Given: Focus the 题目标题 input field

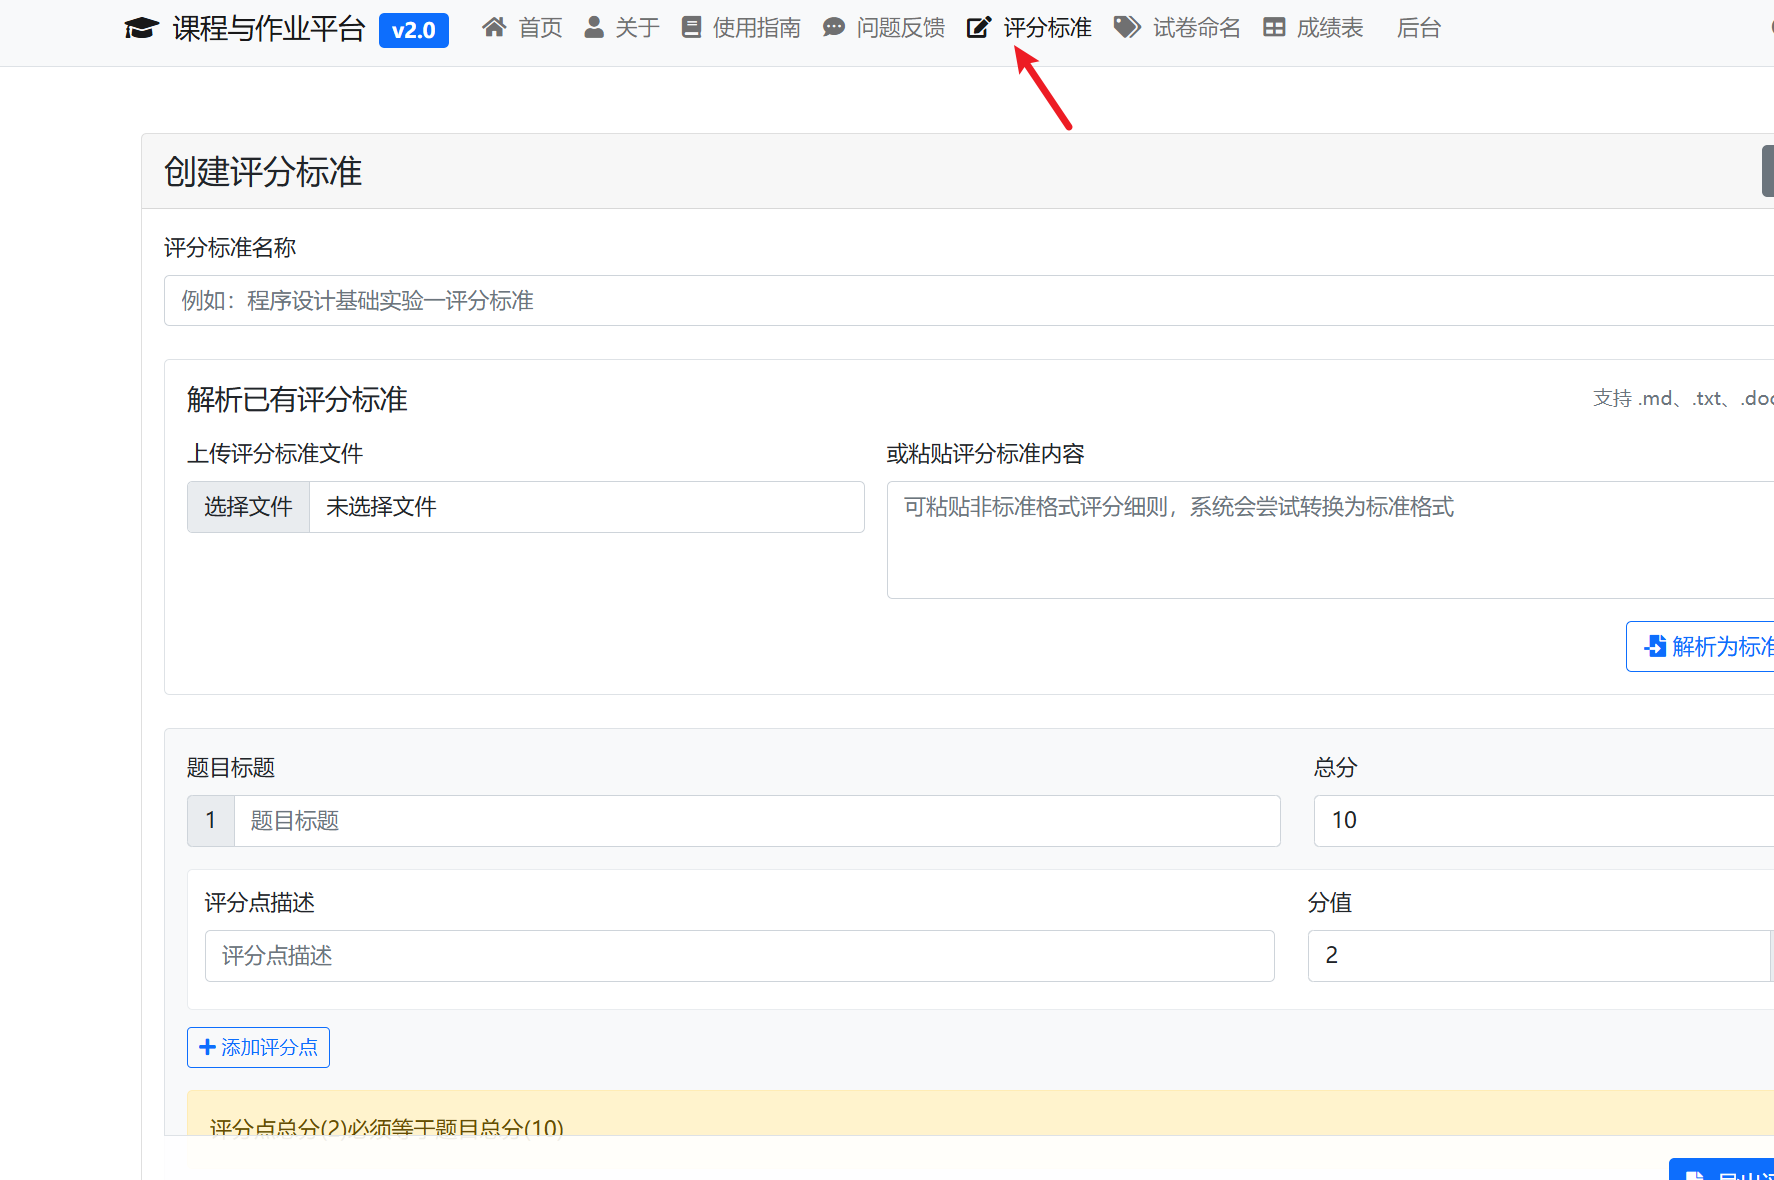Looking at the screenshot, I should click(x=757, y=821).
